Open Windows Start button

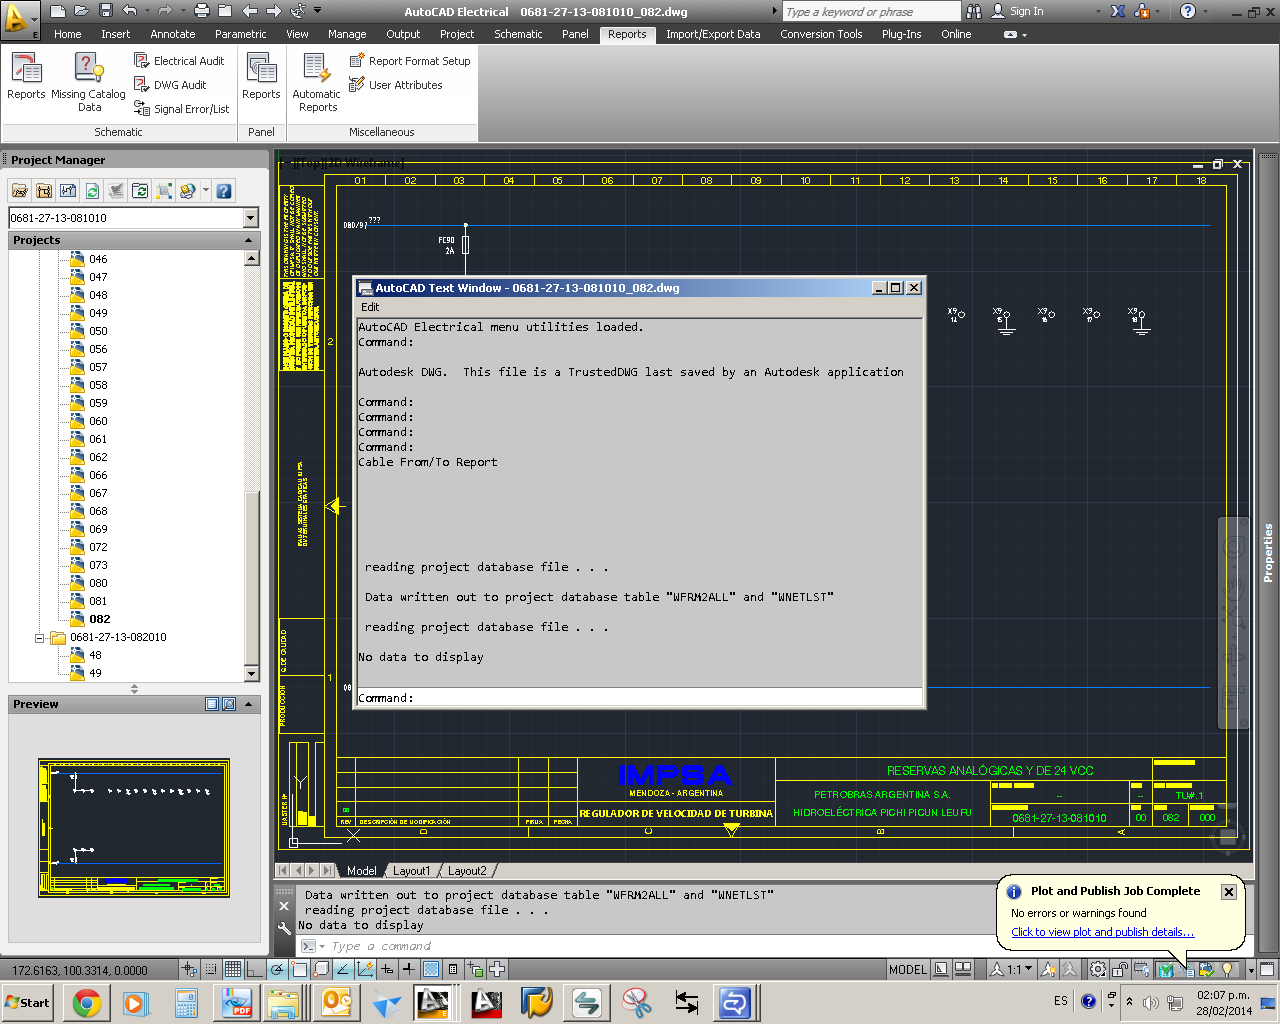tap(27, 1003)
